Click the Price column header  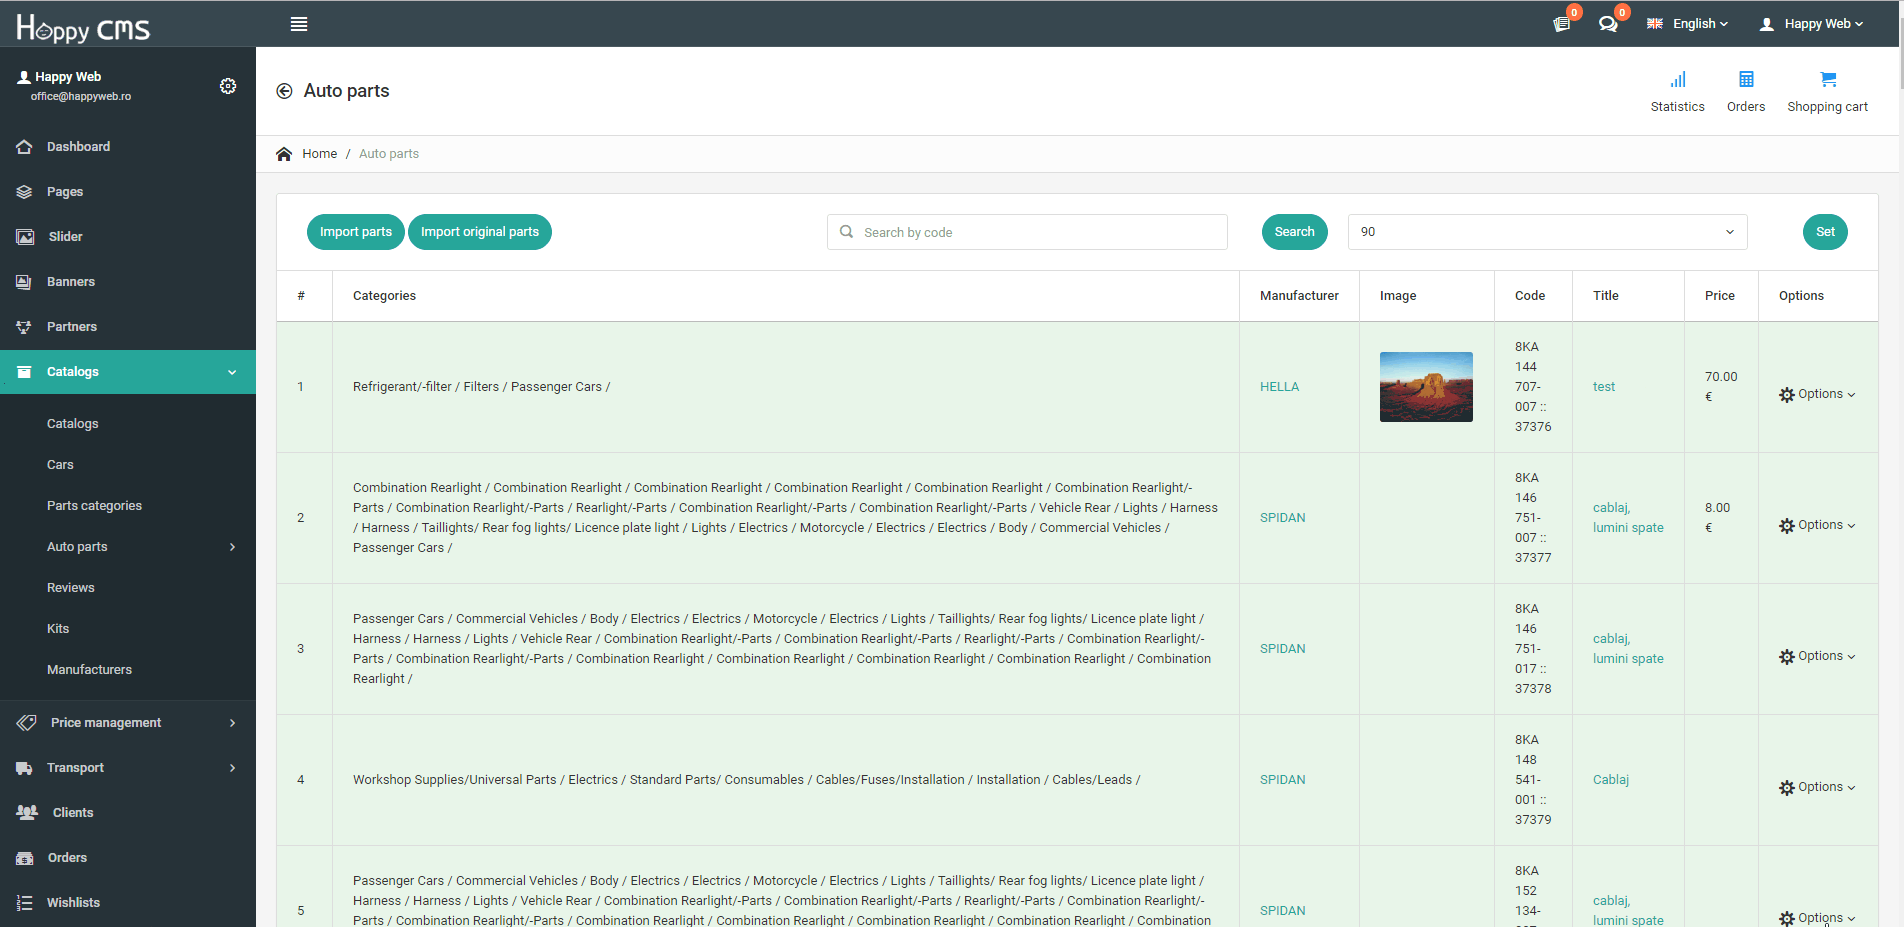click(x=1719, y=296)
